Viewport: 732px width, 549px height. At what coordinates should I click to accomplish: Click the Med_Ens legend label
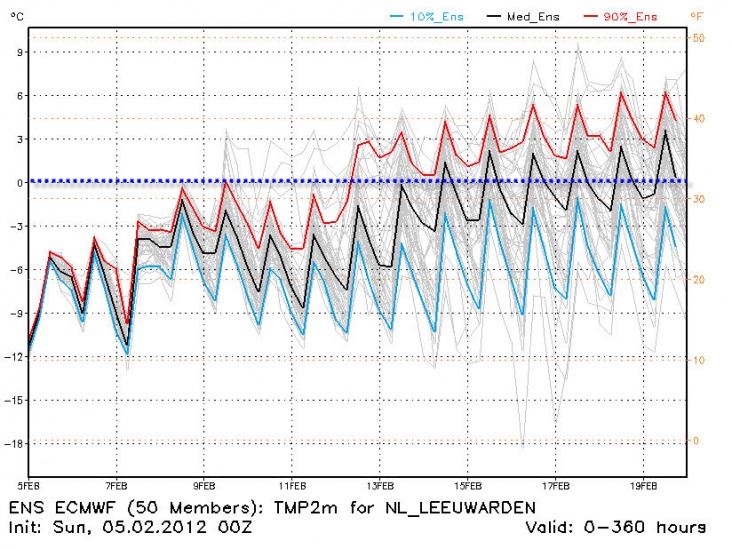[533, 17]
